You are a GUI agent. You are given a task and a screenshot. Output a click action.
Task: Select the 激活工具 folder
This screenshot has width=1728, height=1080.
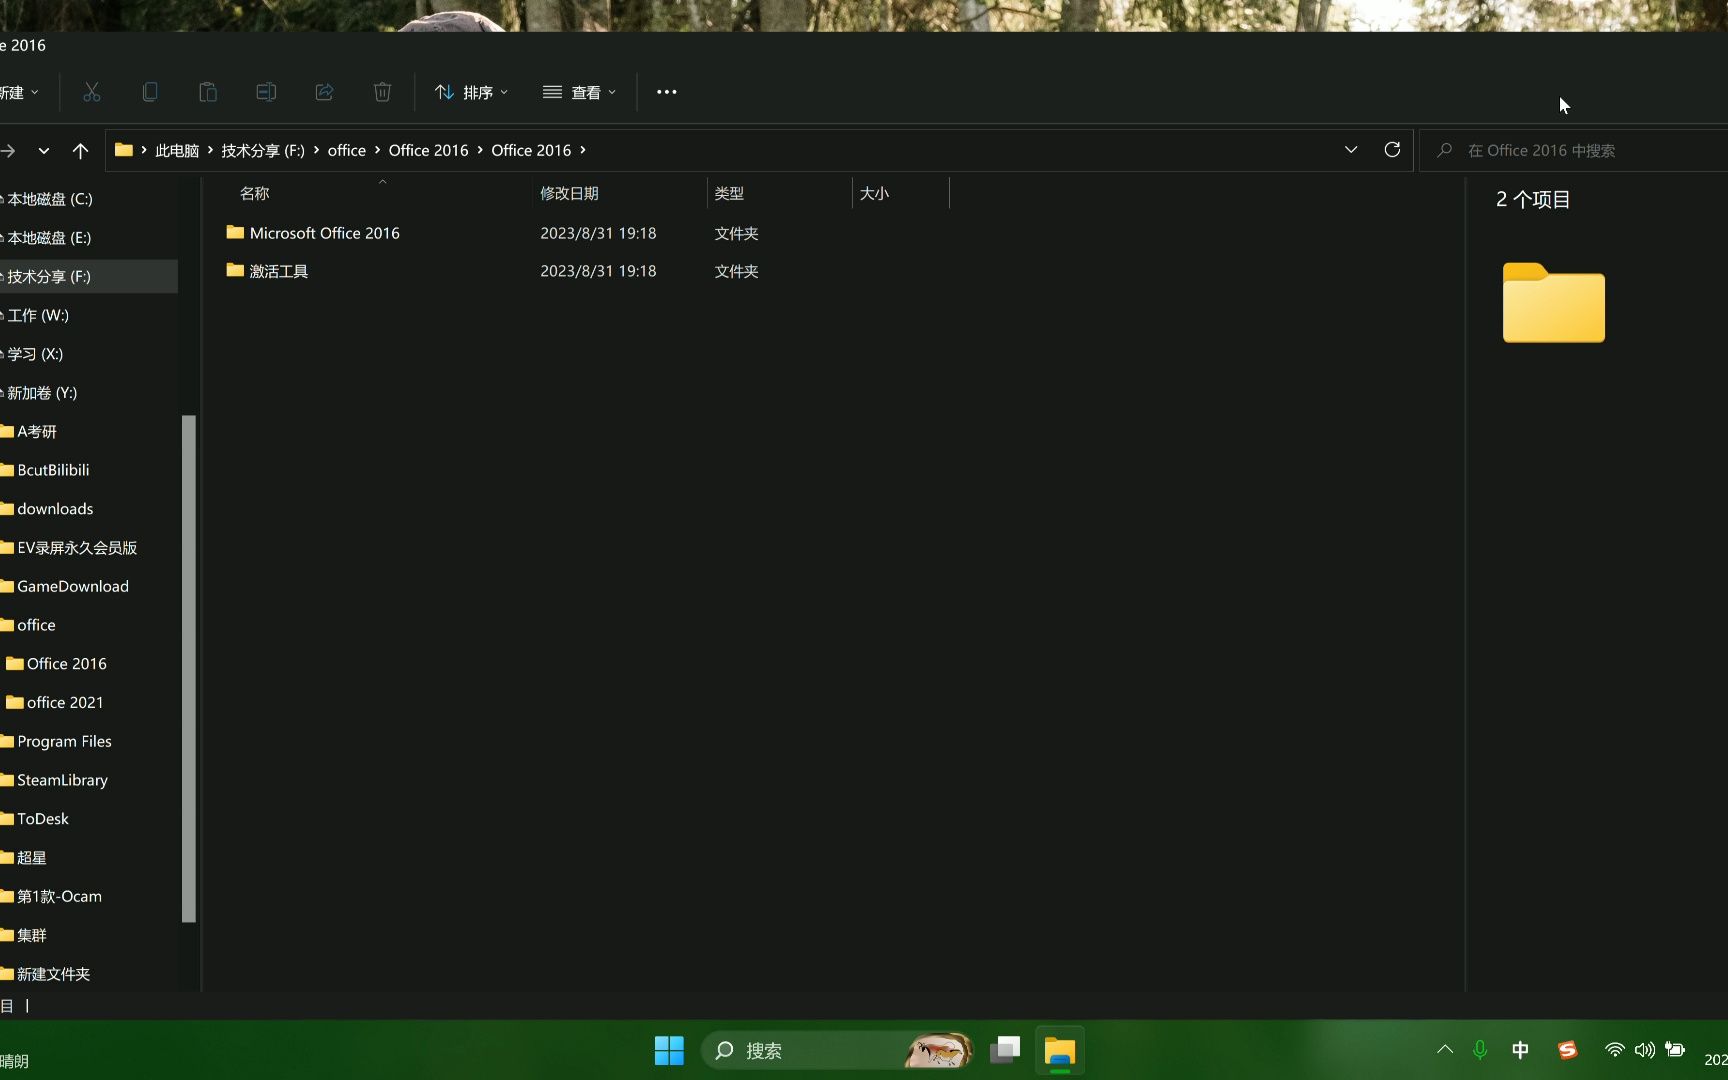pos(279,271)
